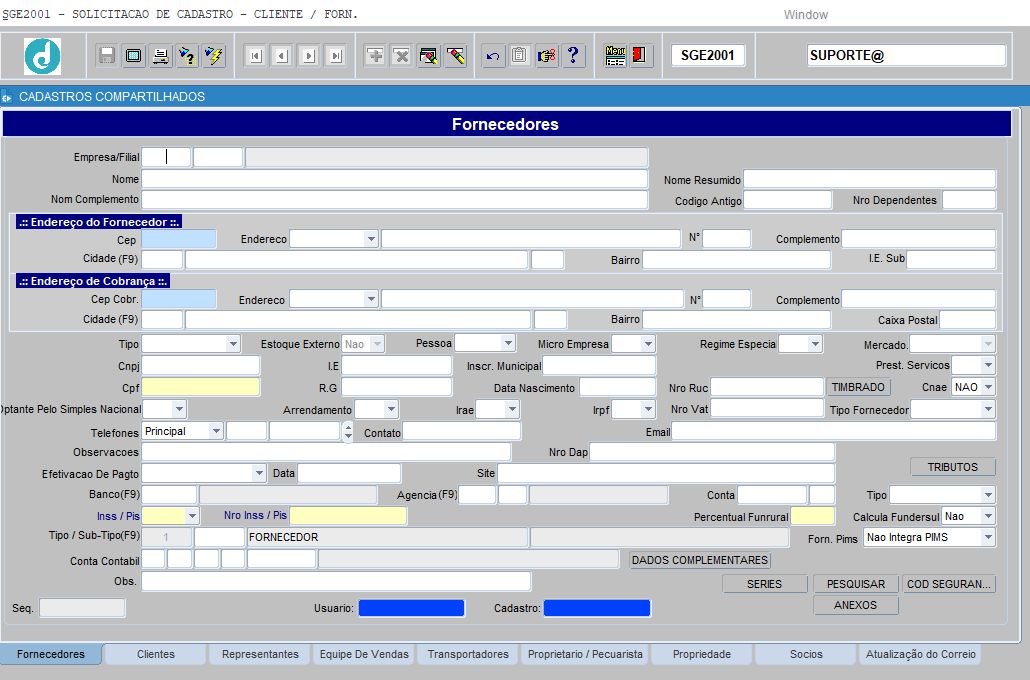This screenshot has height=680, width=1030.
Task: Click the Print icon in toolbar
Action: 160,56
